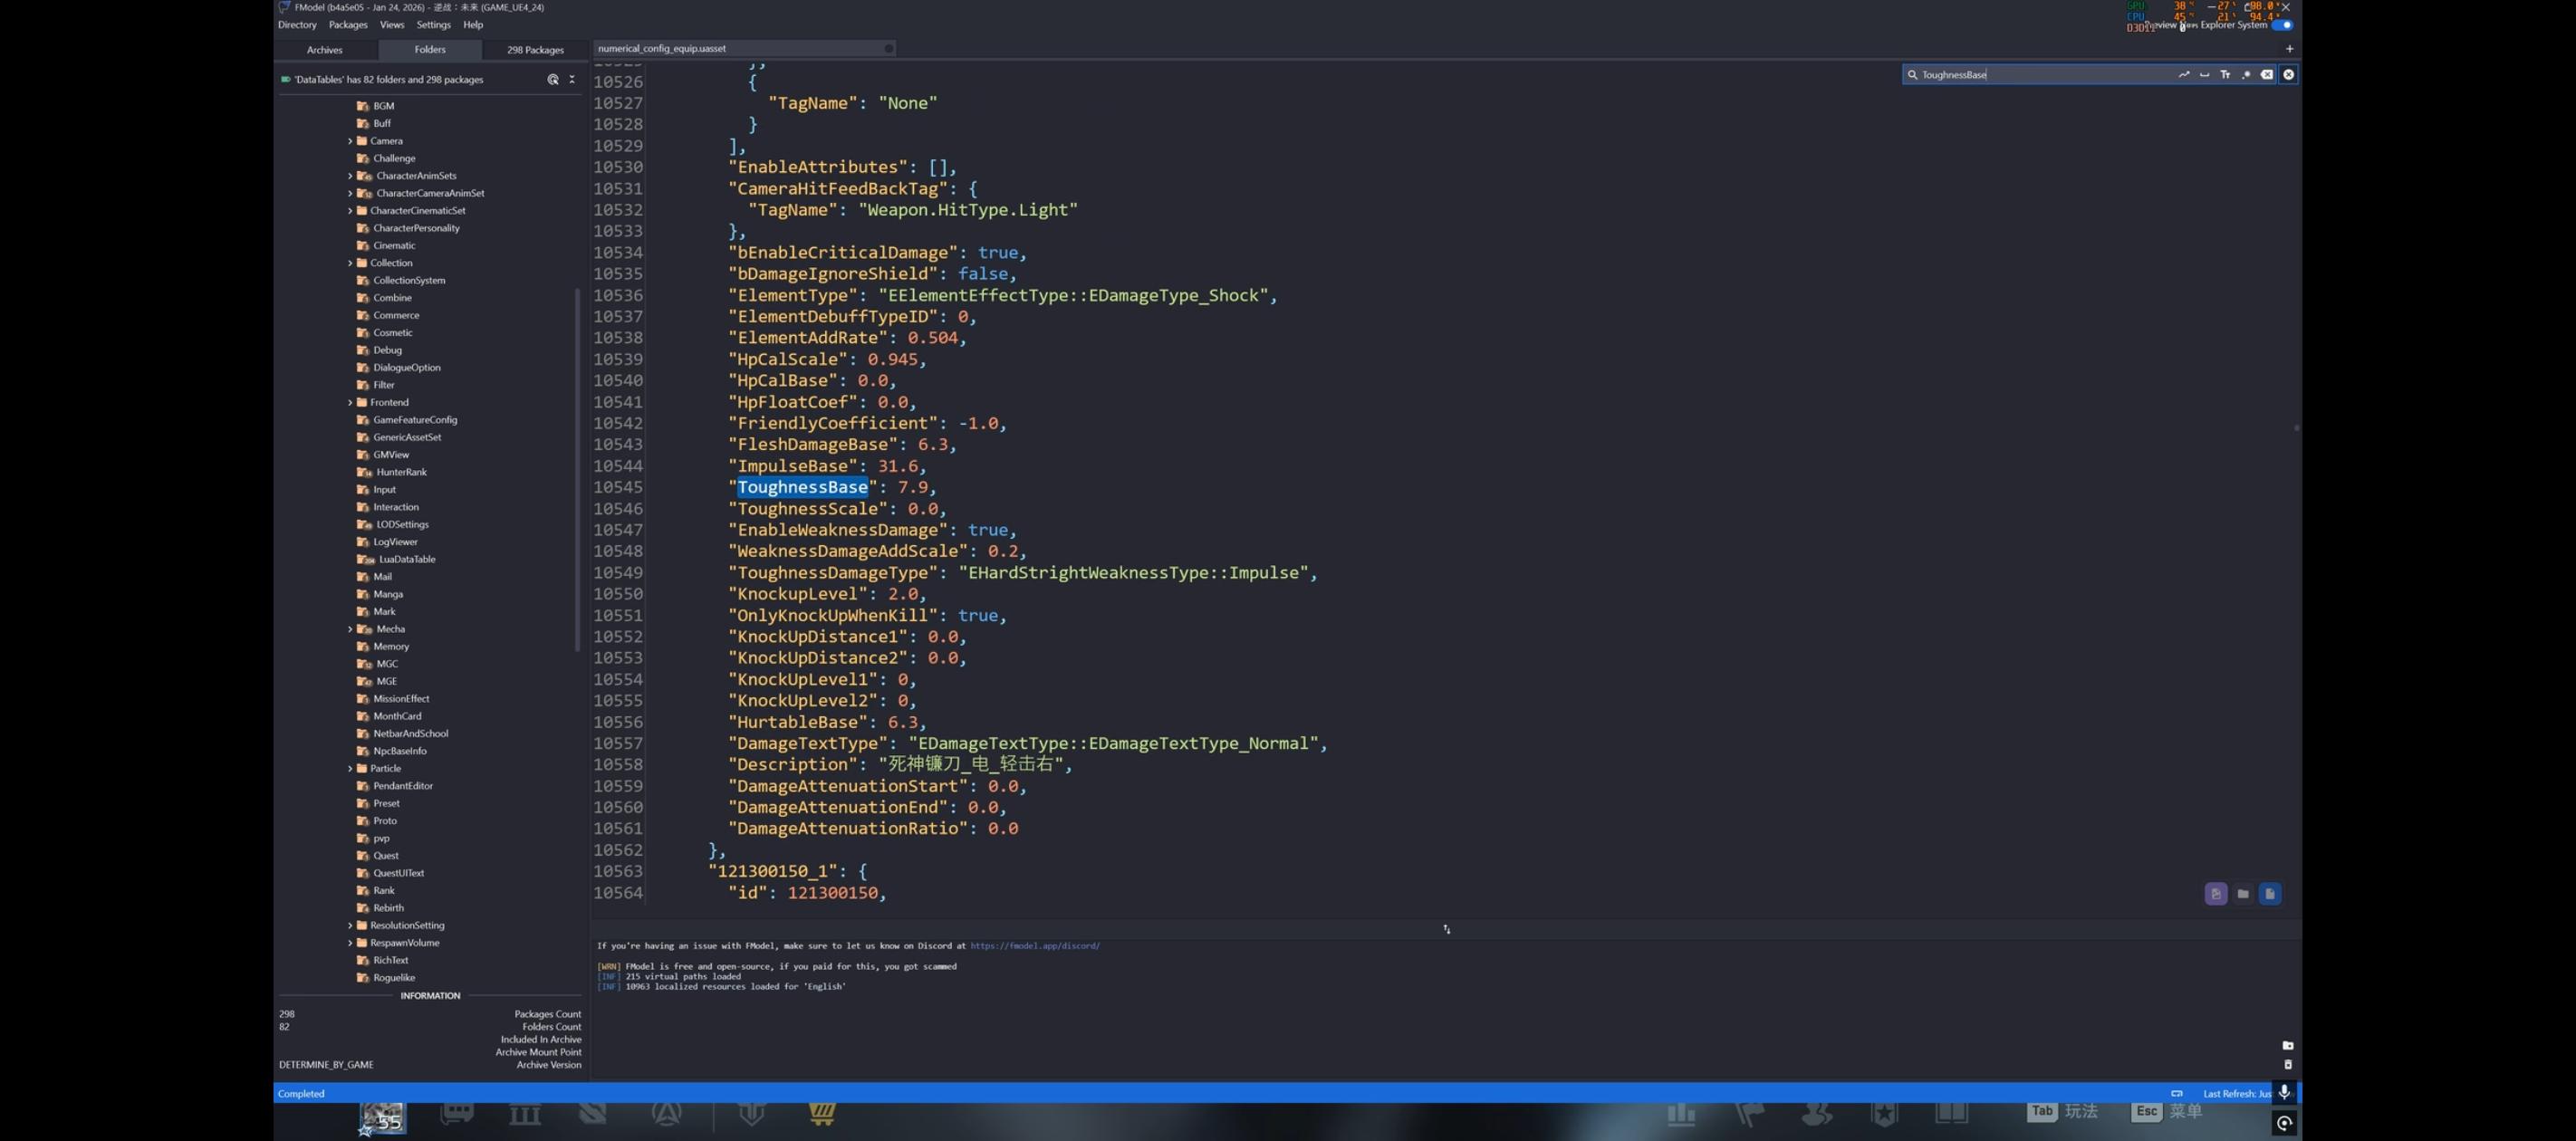Expand the Camera folder
The image size is (2576, 1141).
[x=350, y=141]
